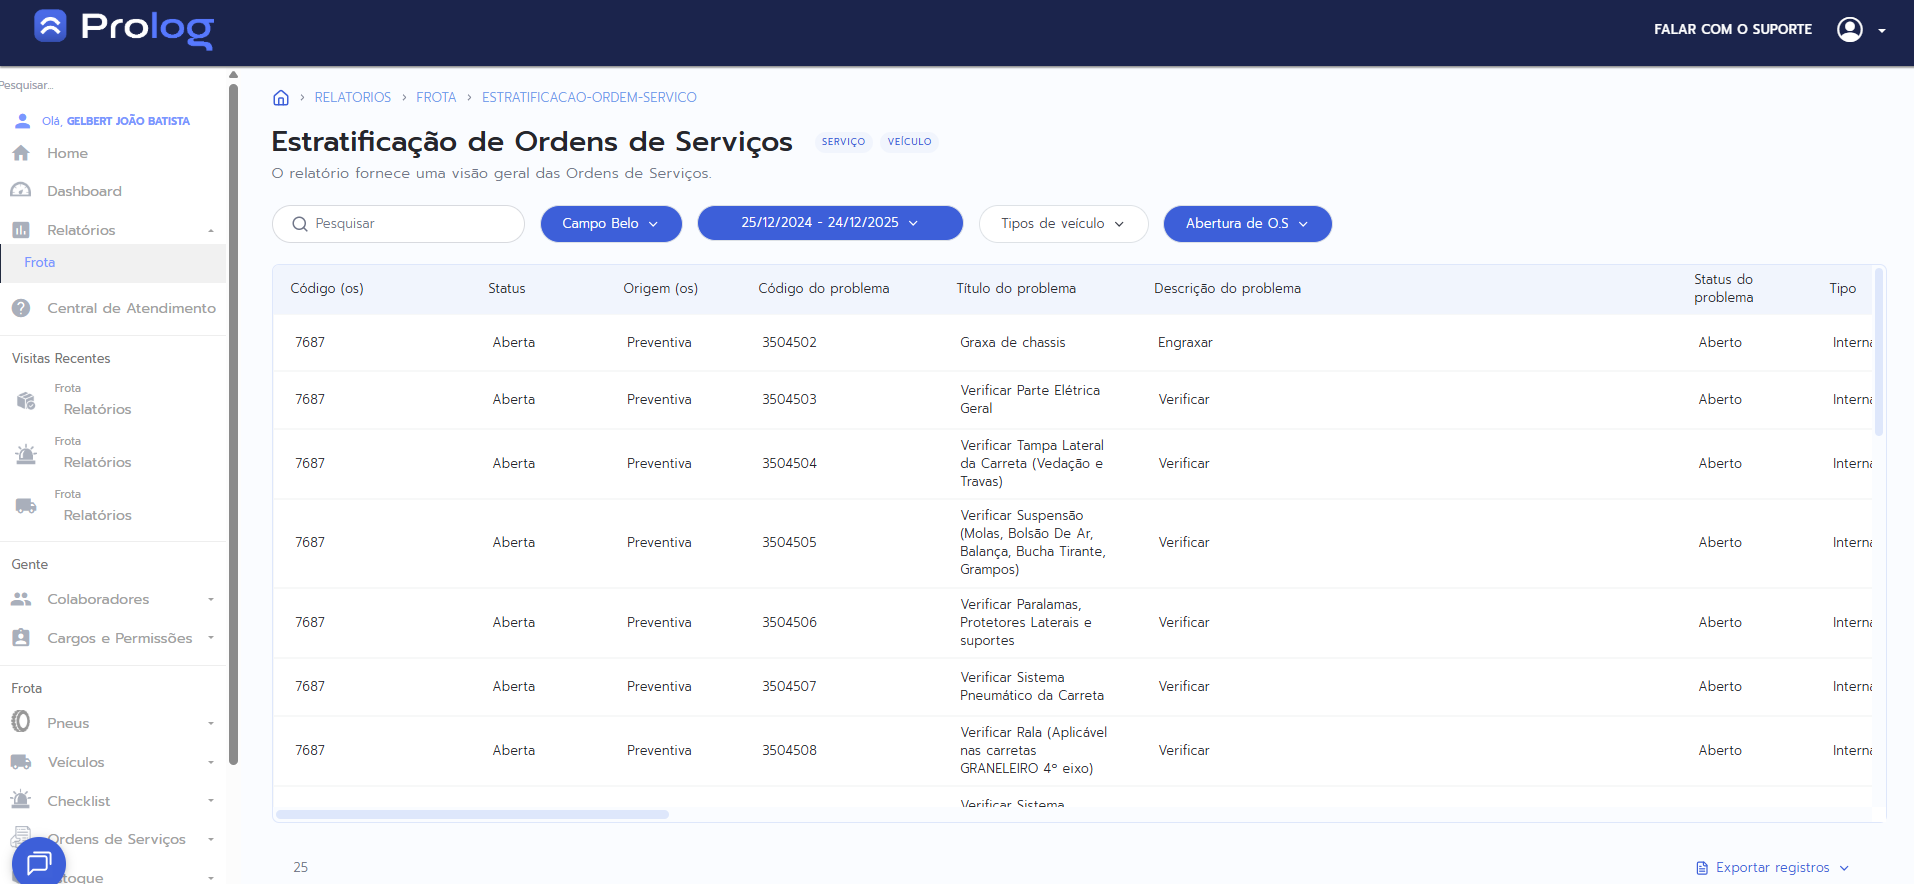Open the chat support bubble
This screenshot has width=1914, height=884.
coord(39,862)
